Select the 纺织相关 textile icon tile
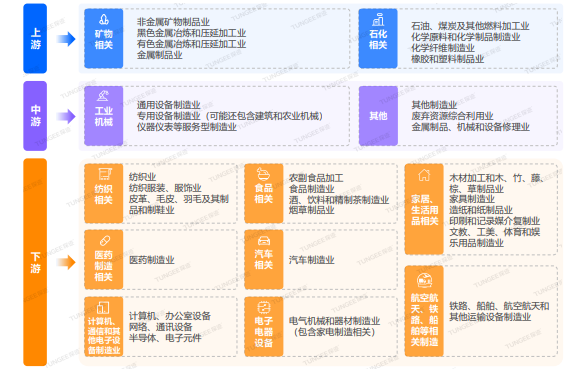The height and width of the screenshot is (369, 583). coord(103,193)
